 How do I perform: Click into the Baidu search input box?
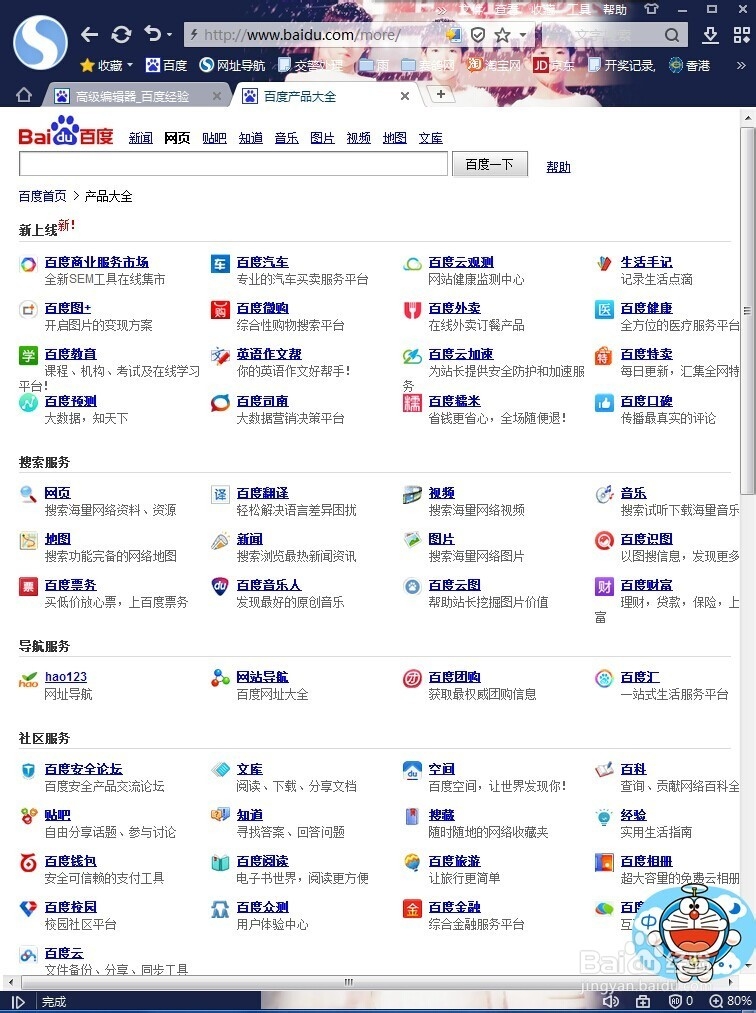tap(233, 164)
